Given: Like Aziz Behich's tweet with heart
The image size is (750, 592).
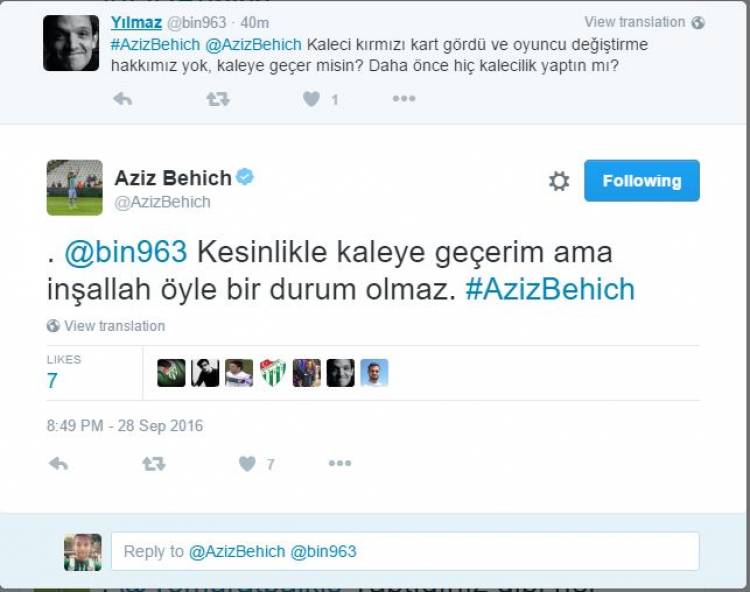Looking at the screenshot, I should point(247,463).
